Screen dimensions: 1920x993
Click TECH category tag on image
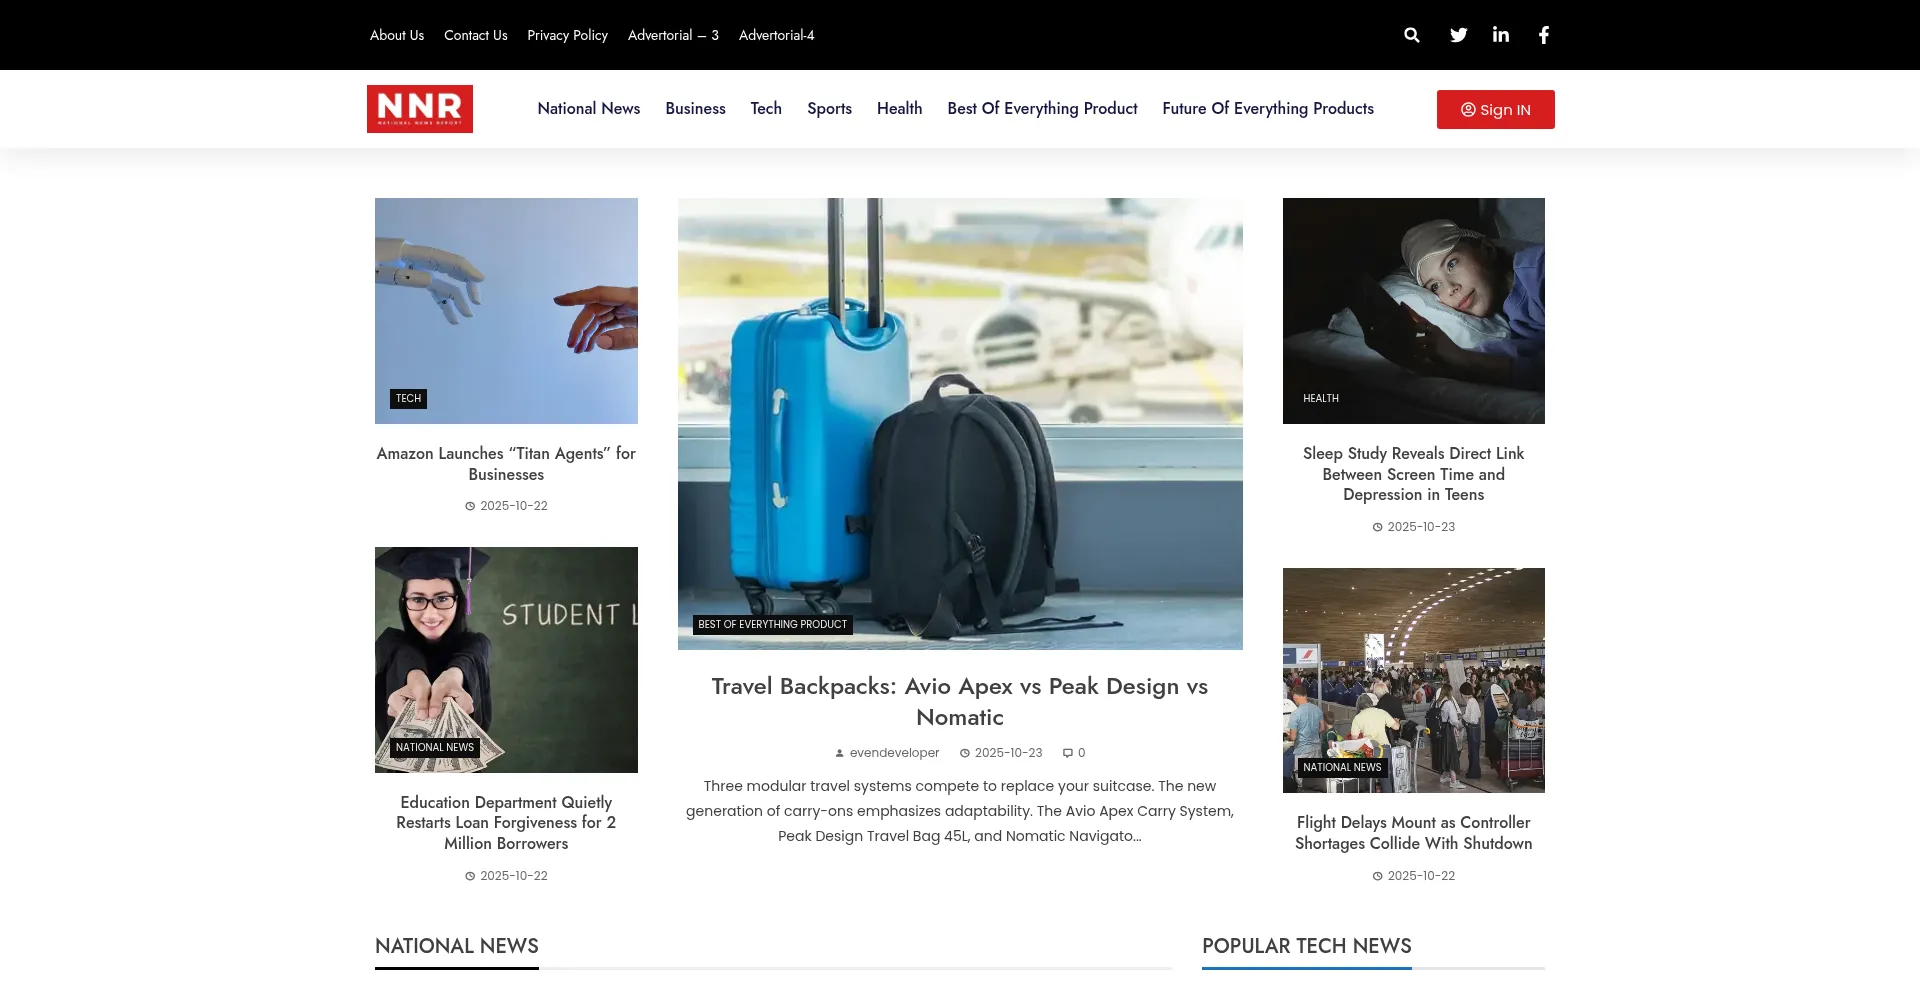point(408,398)
